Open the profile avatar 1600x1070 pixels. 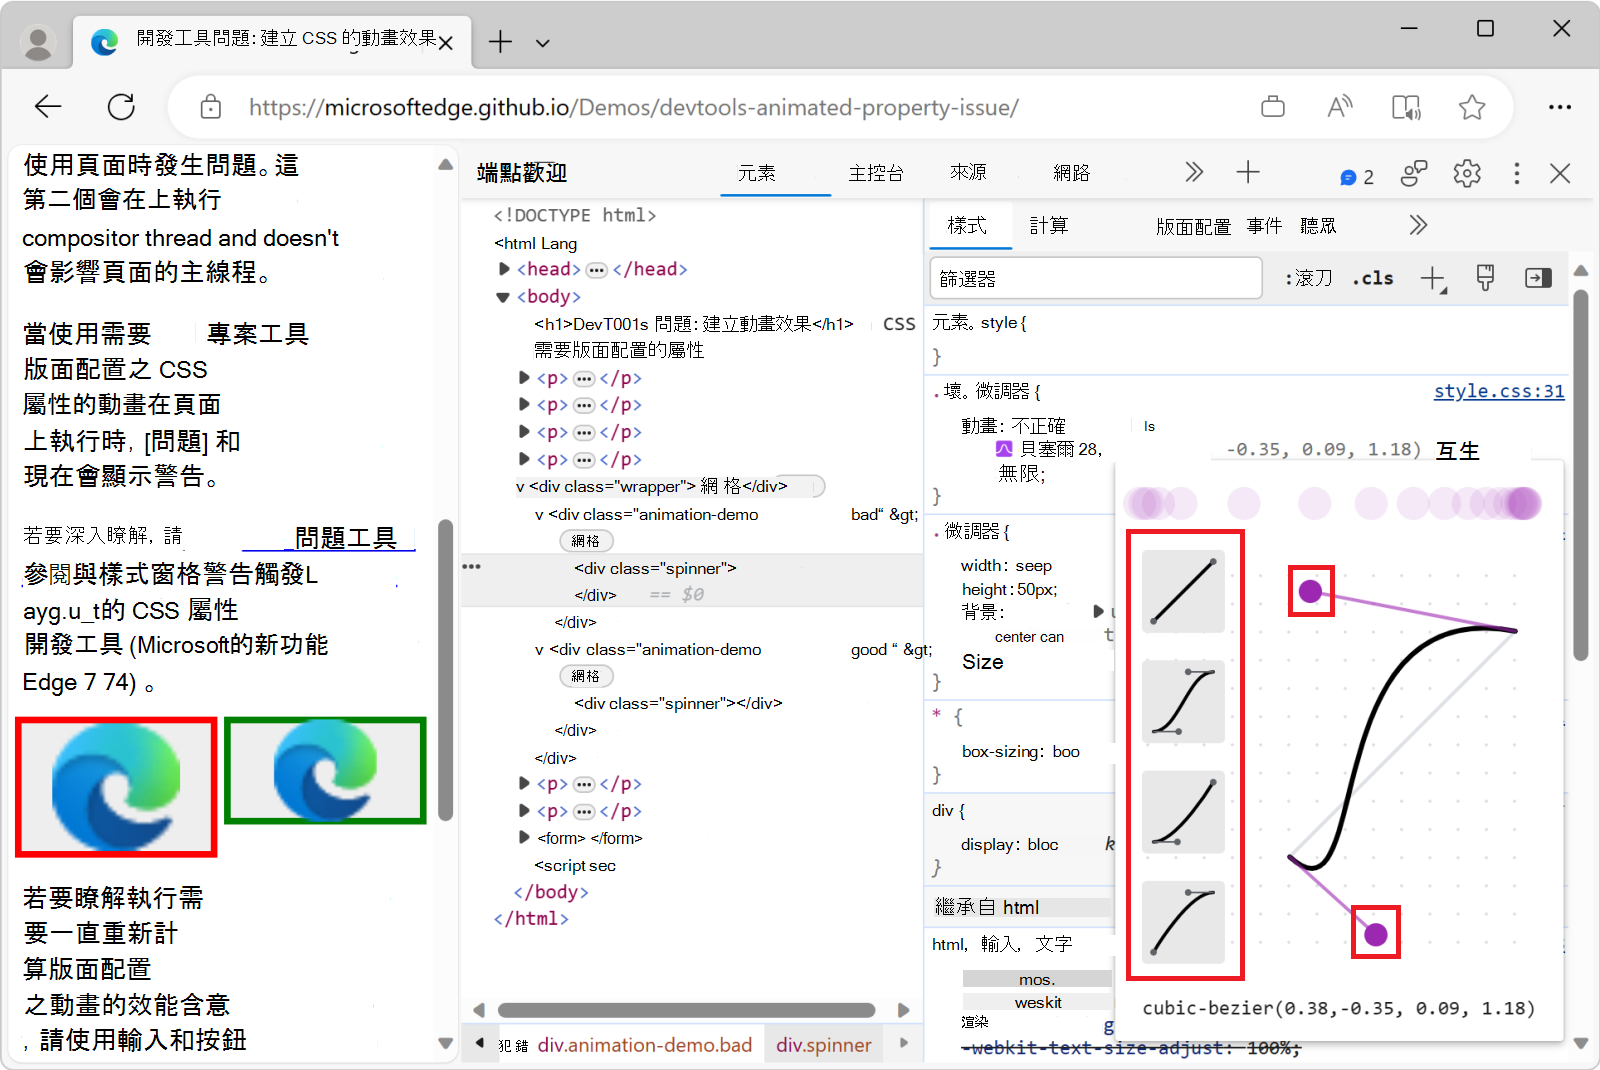click(38, 43)
